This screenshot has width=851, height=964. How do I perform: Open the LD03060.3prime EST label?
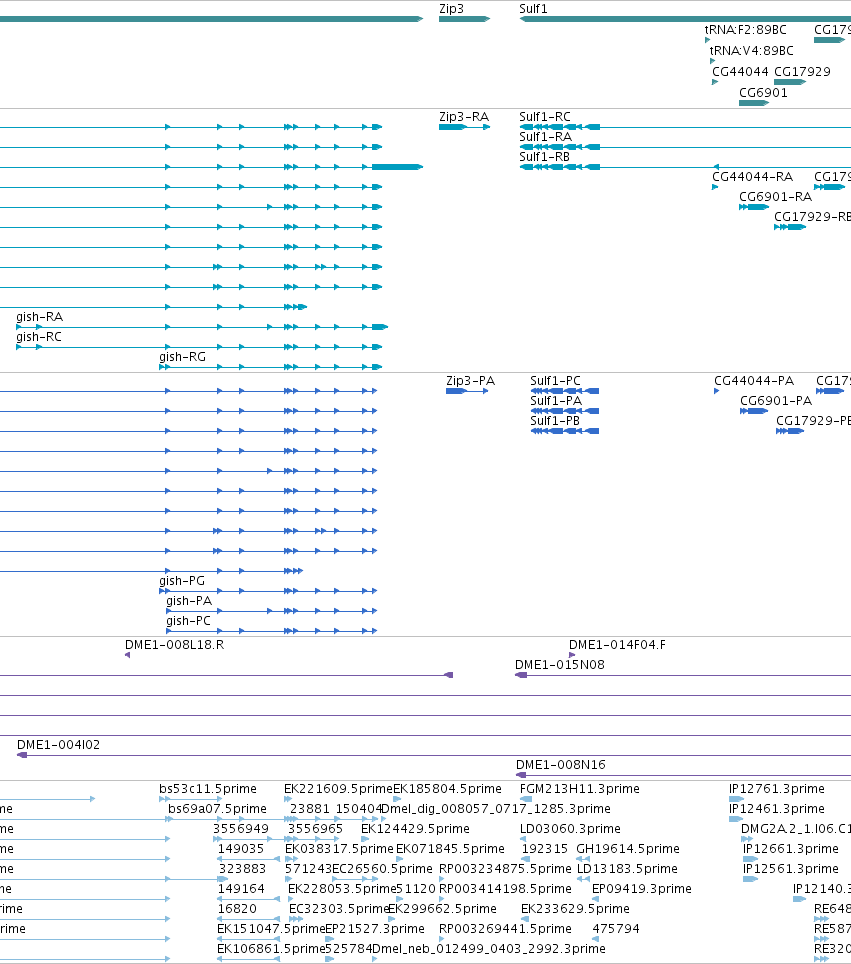point(571,829)
